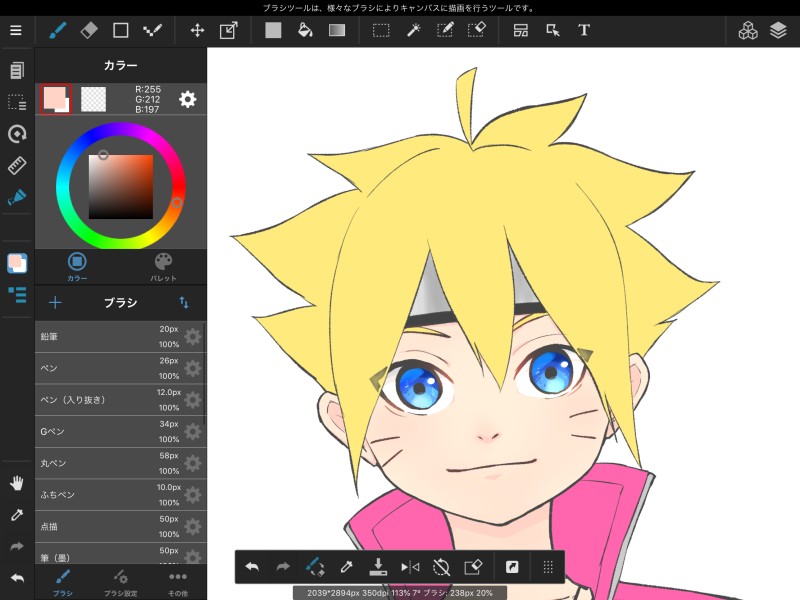
Task: Open selection menu in left sidebar
Action: click(x=17, y=103)
